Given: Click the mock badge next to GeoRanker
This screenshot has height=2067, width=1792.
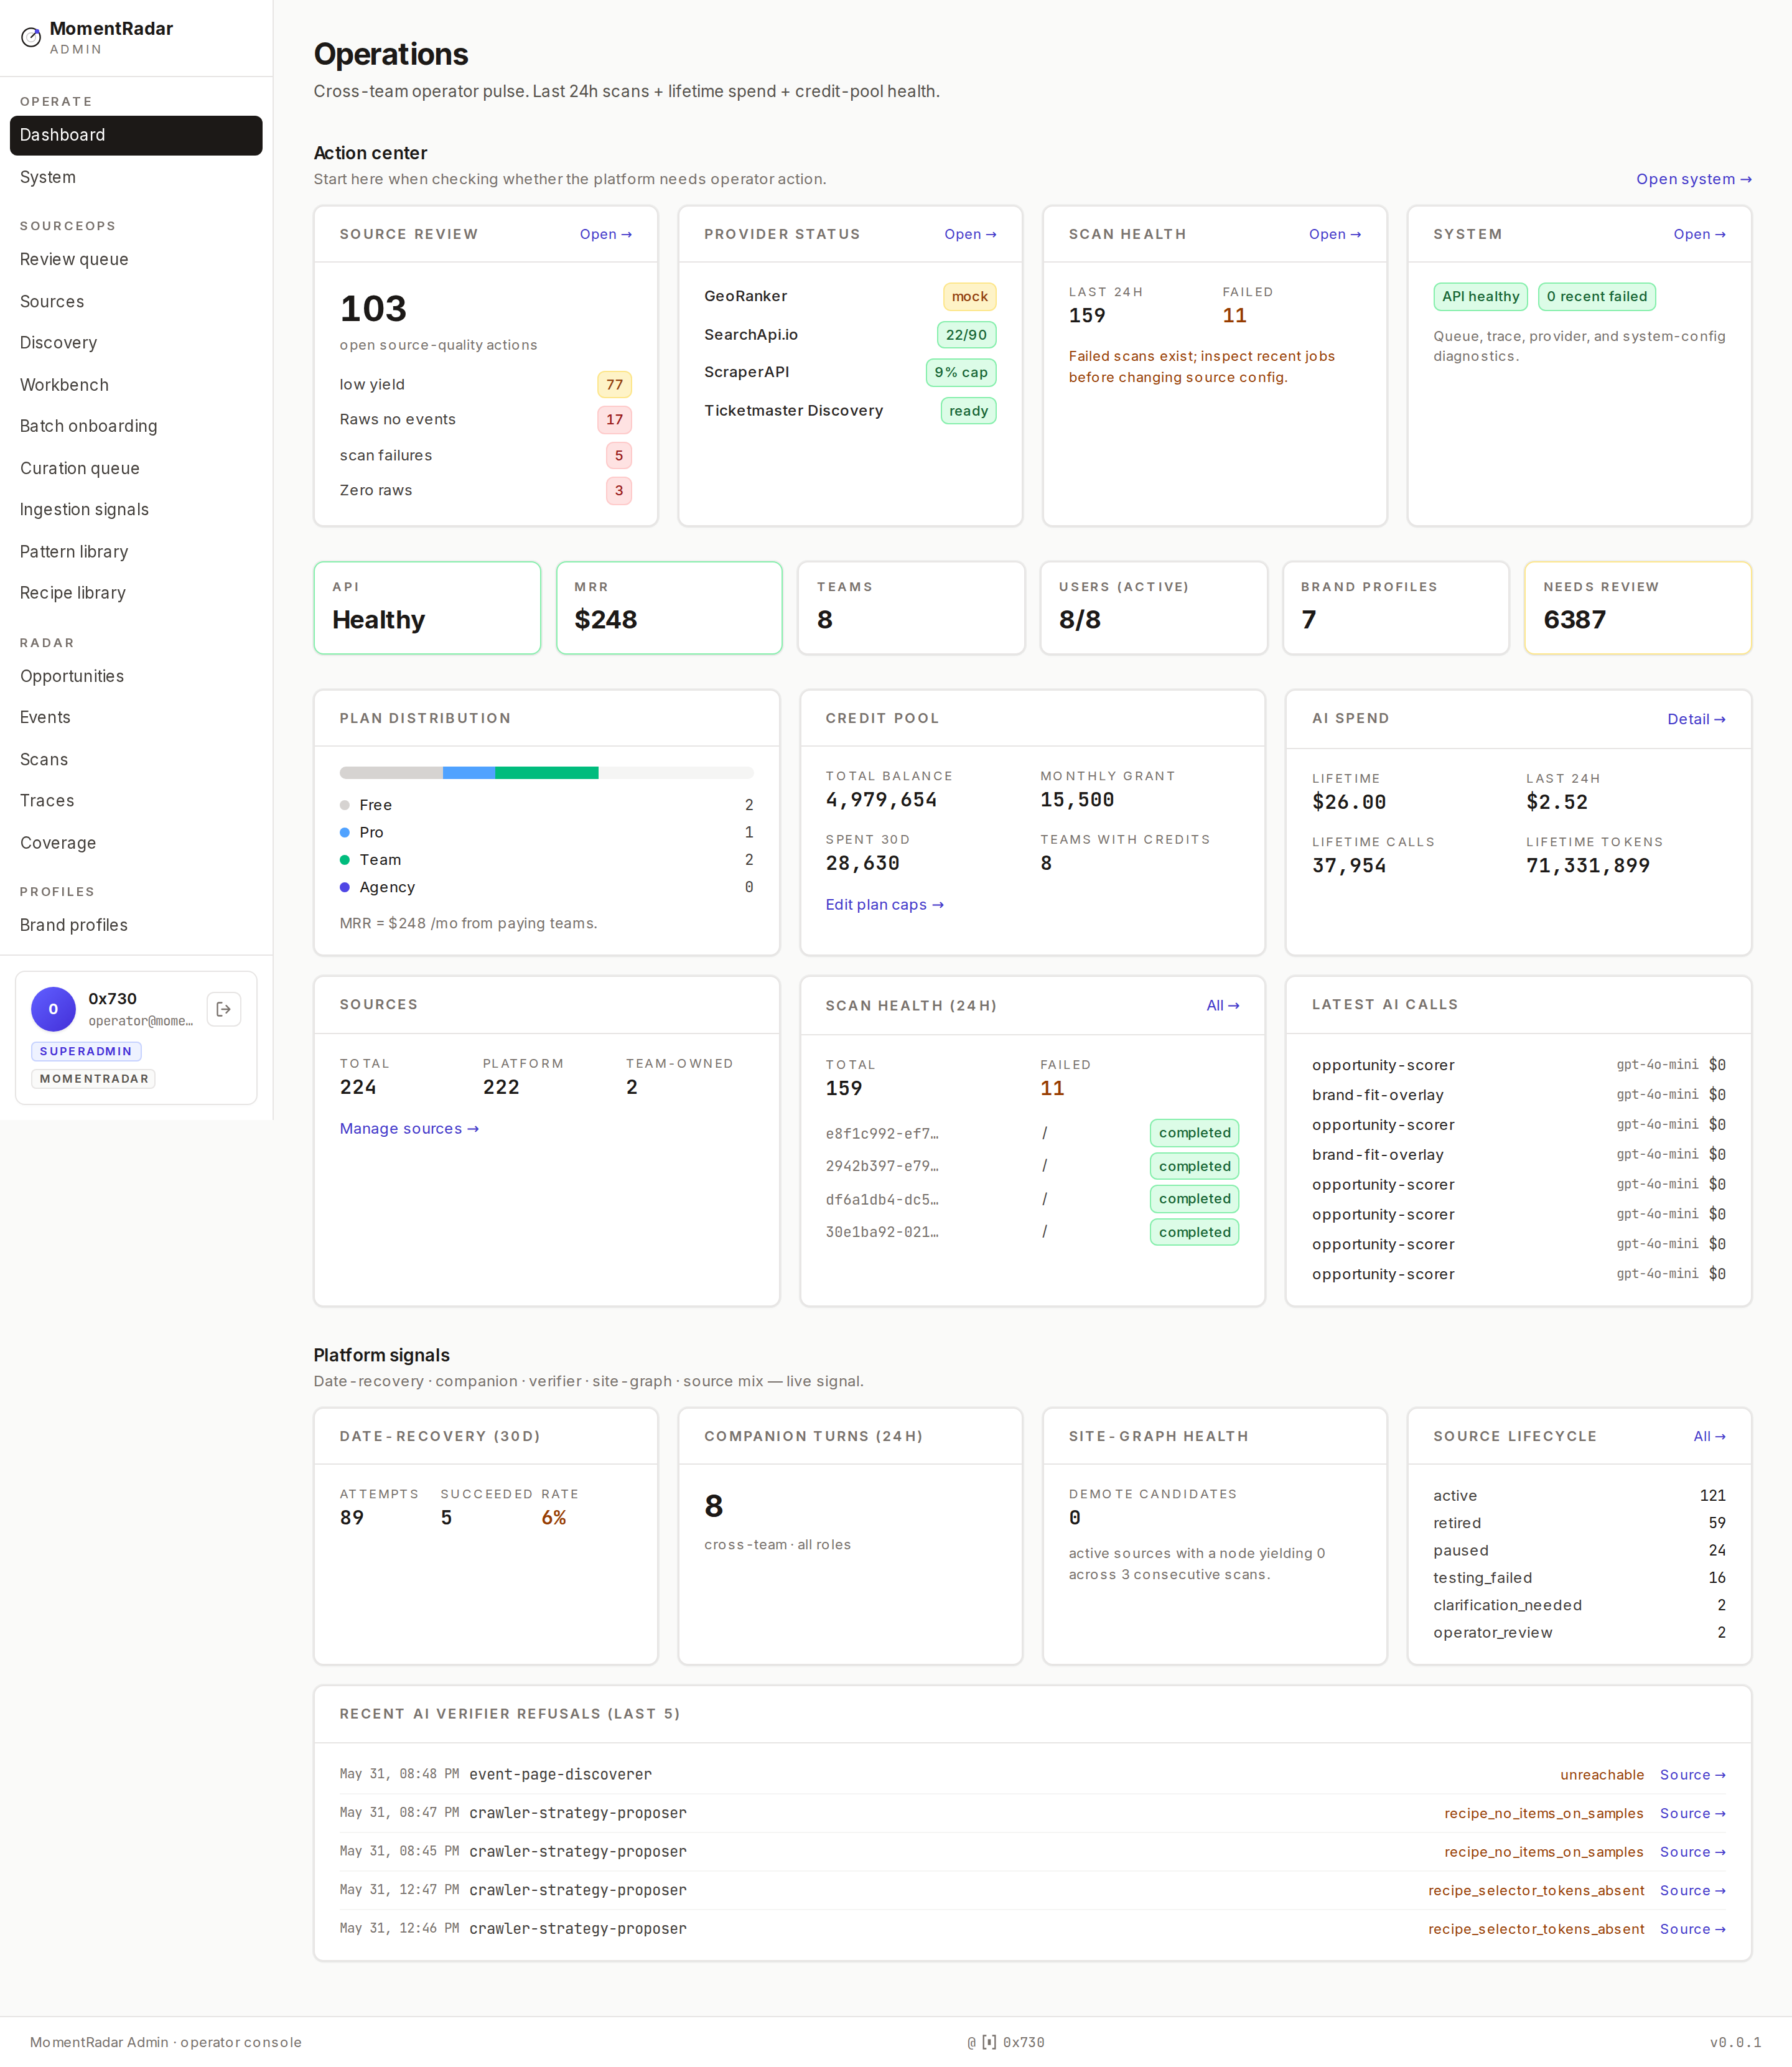Looking at the screenshot, I should [x=969, y=296].
